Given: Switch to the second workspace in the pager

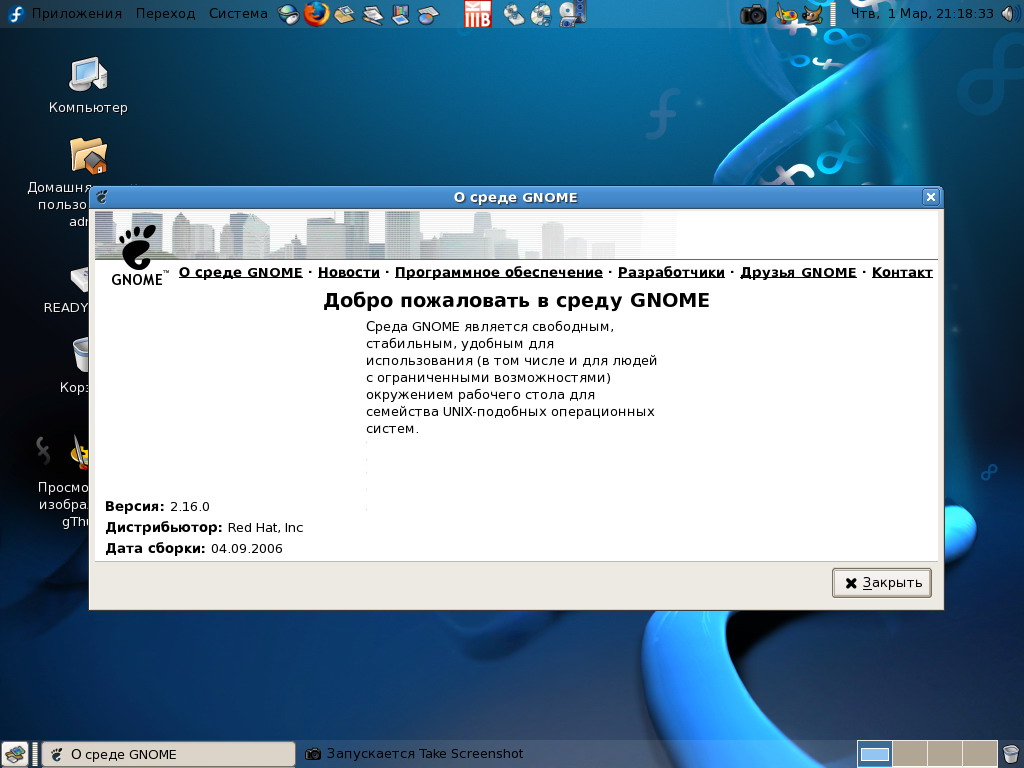Looking at the screenshot, I should 909,754.
